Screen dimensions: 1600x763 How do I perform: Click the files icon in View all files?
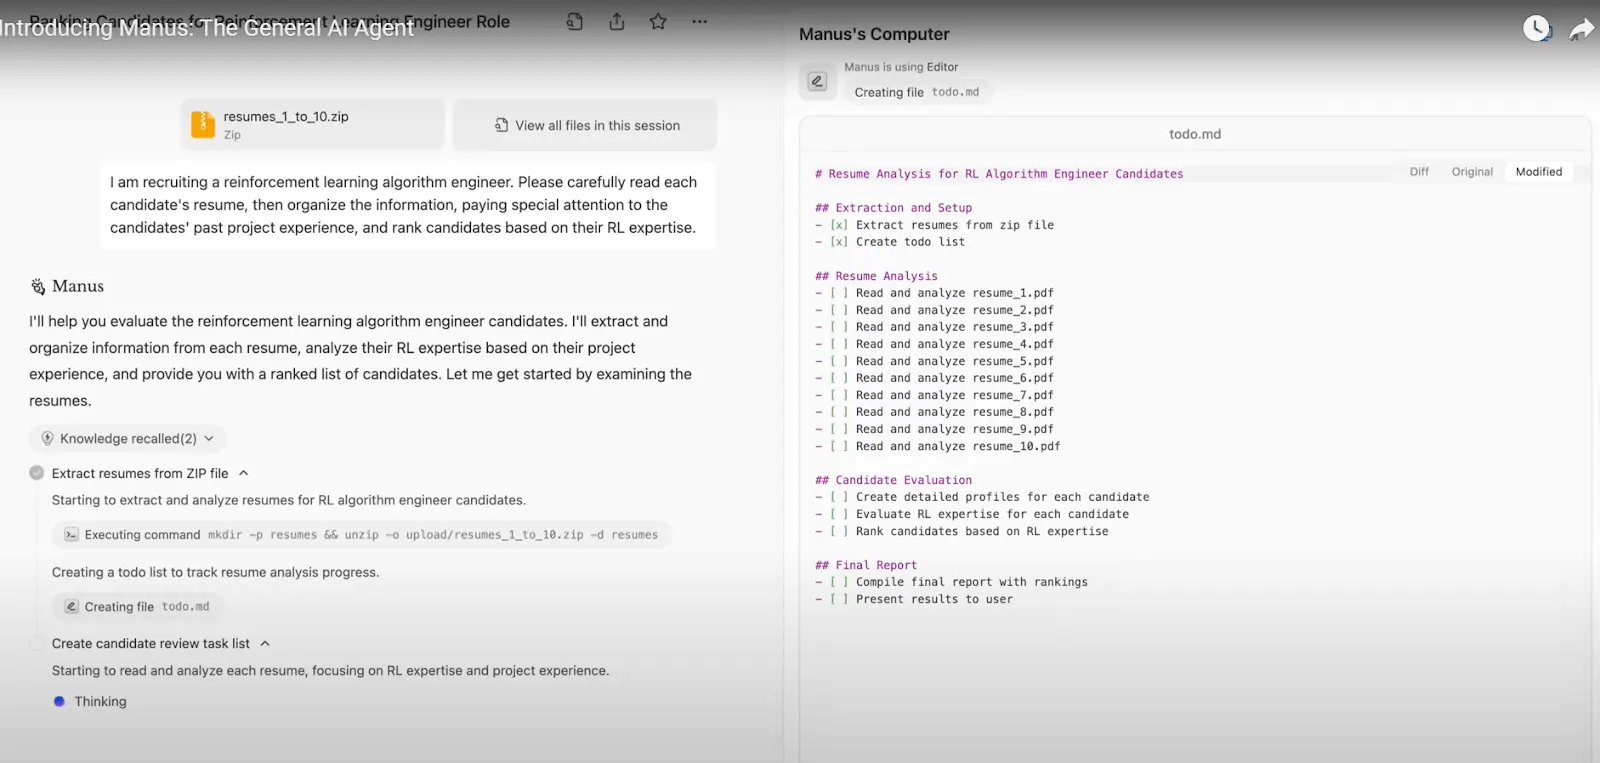(x=501, y=125)
